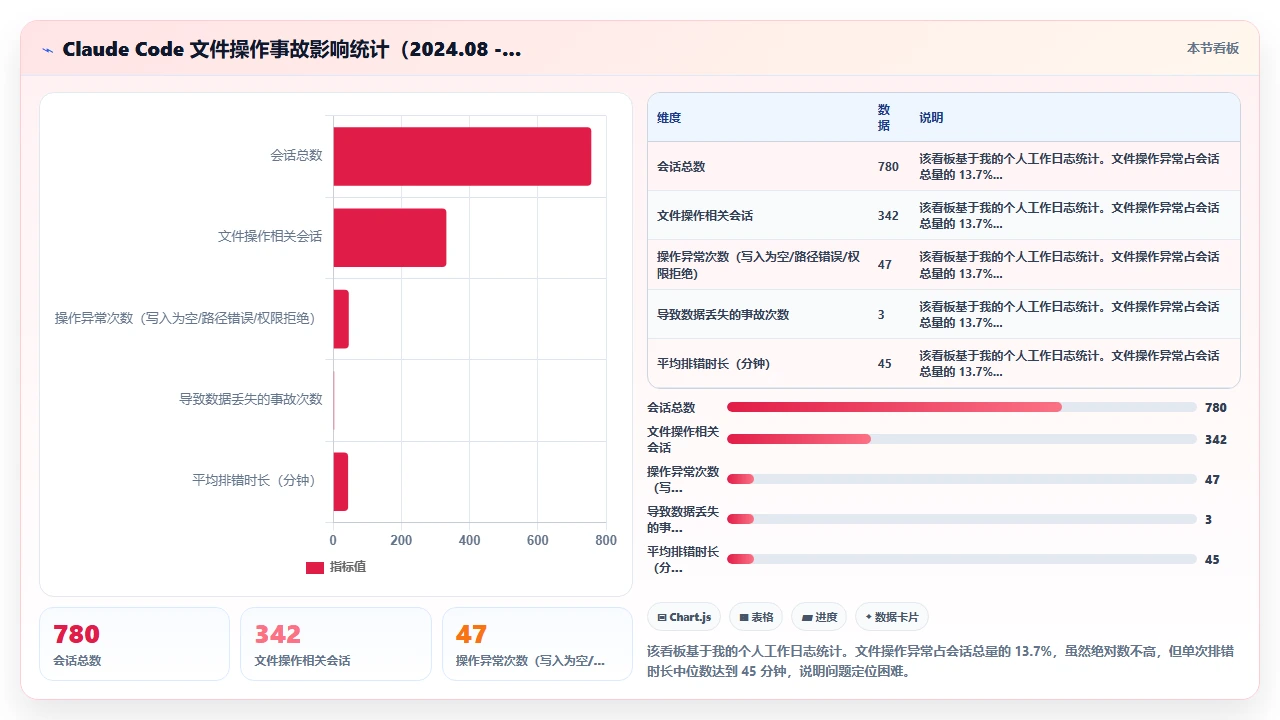Select the Chart.js tag chip
The height and width of the screenshot is (720, 1280).
tap(684, 617)
